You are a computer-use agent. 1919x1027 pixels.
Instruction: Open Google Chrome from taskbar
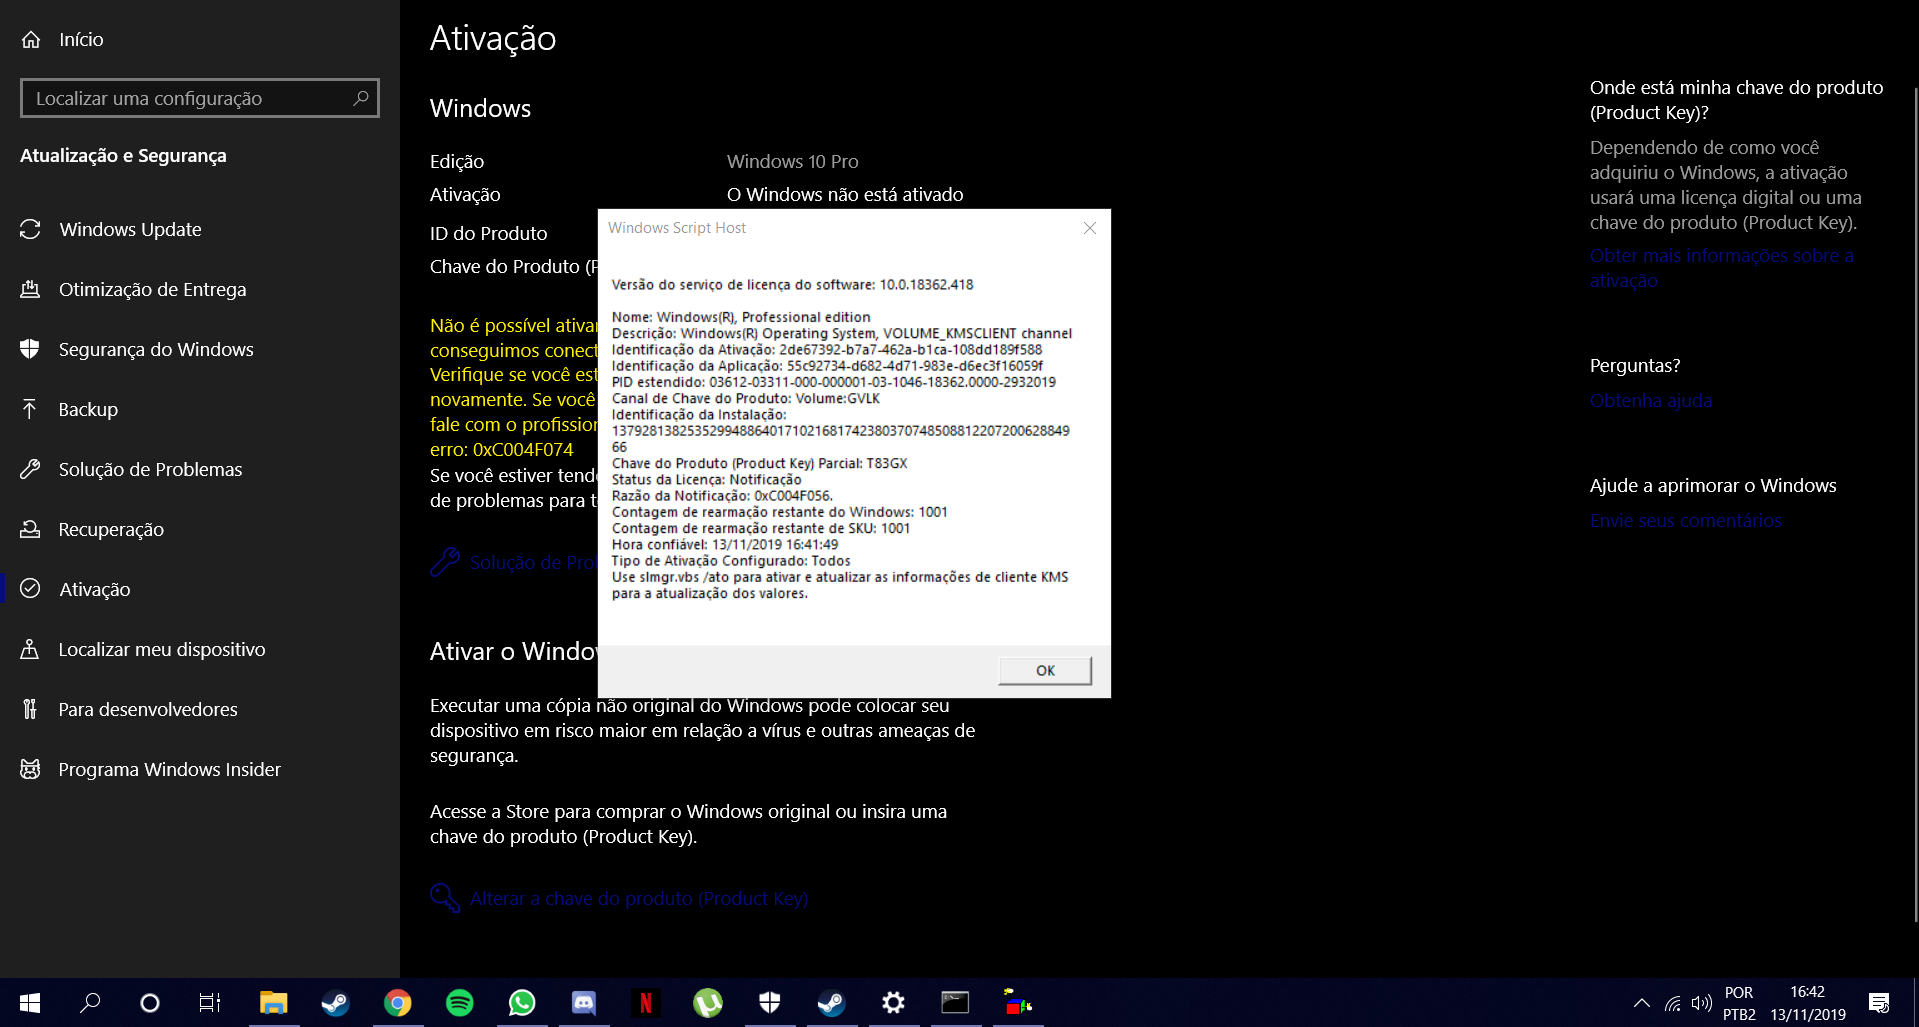pos(398,1003)
